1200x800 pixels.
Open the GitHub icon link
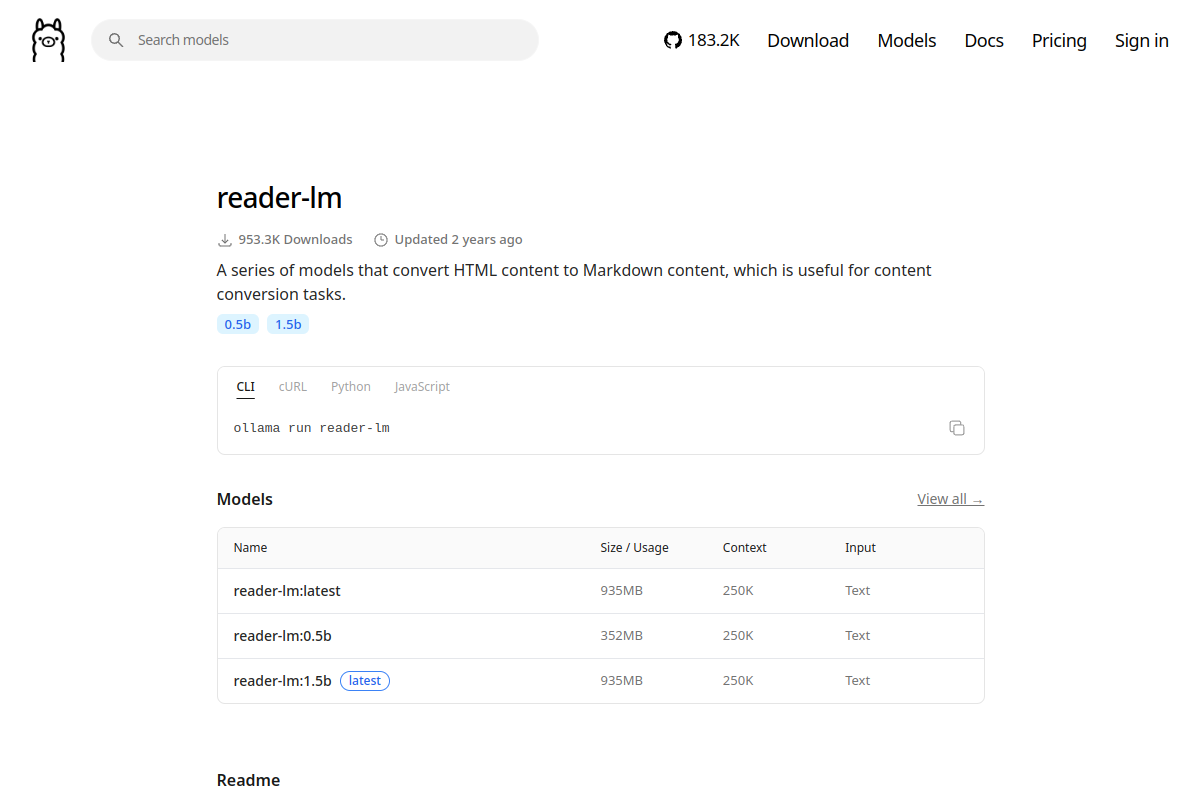click(x=673, y=40)
